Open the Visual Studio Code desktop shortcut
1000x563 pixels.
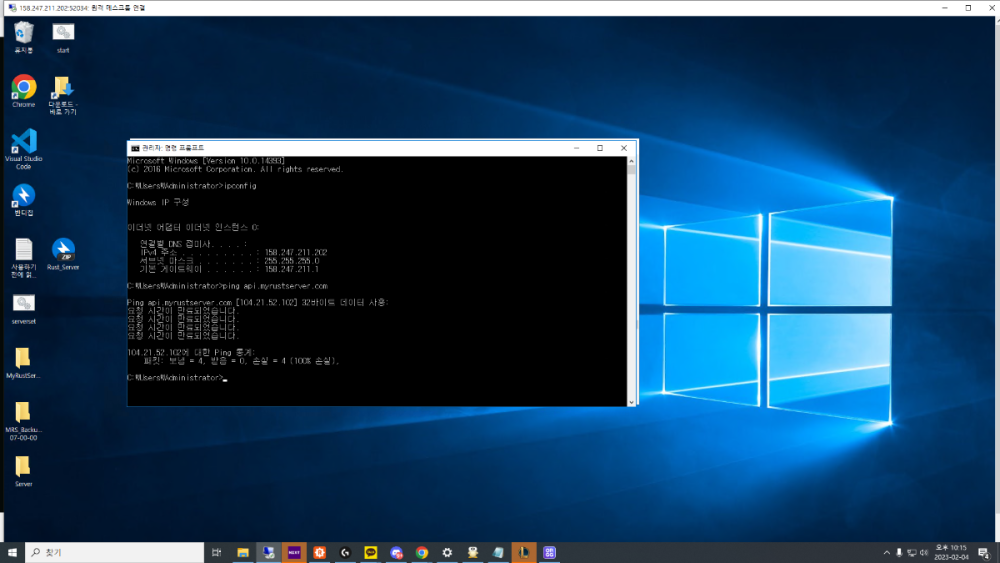23,142
